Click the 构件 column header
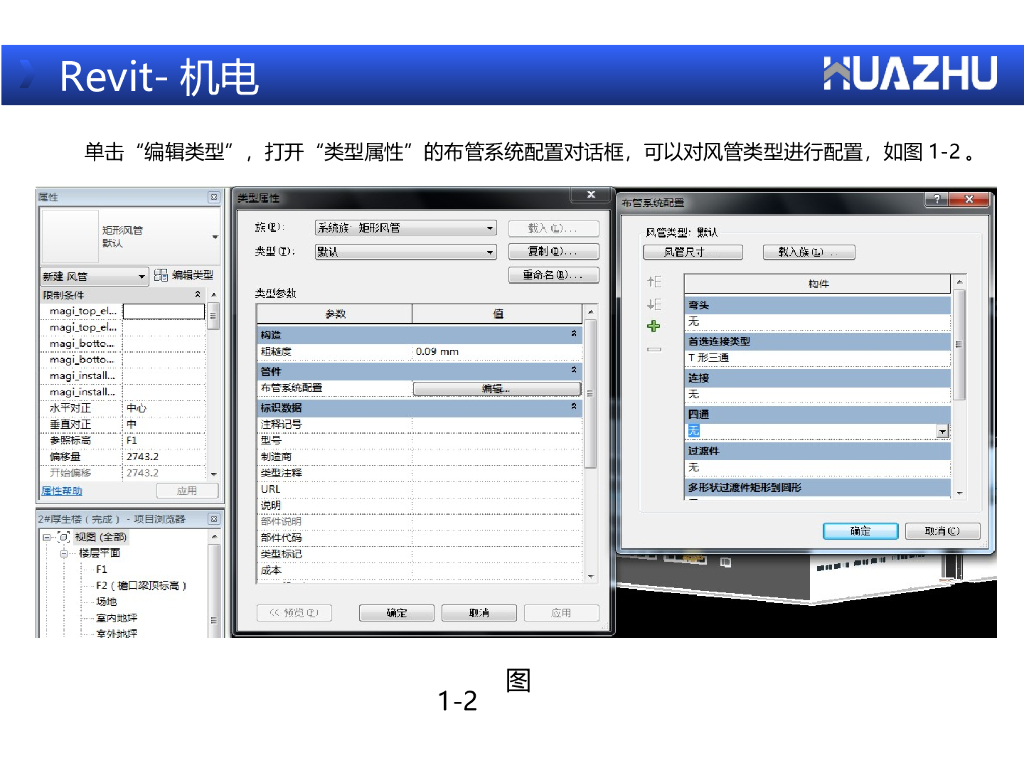This screenshot has height=768, width=1024. coord(818,284)
